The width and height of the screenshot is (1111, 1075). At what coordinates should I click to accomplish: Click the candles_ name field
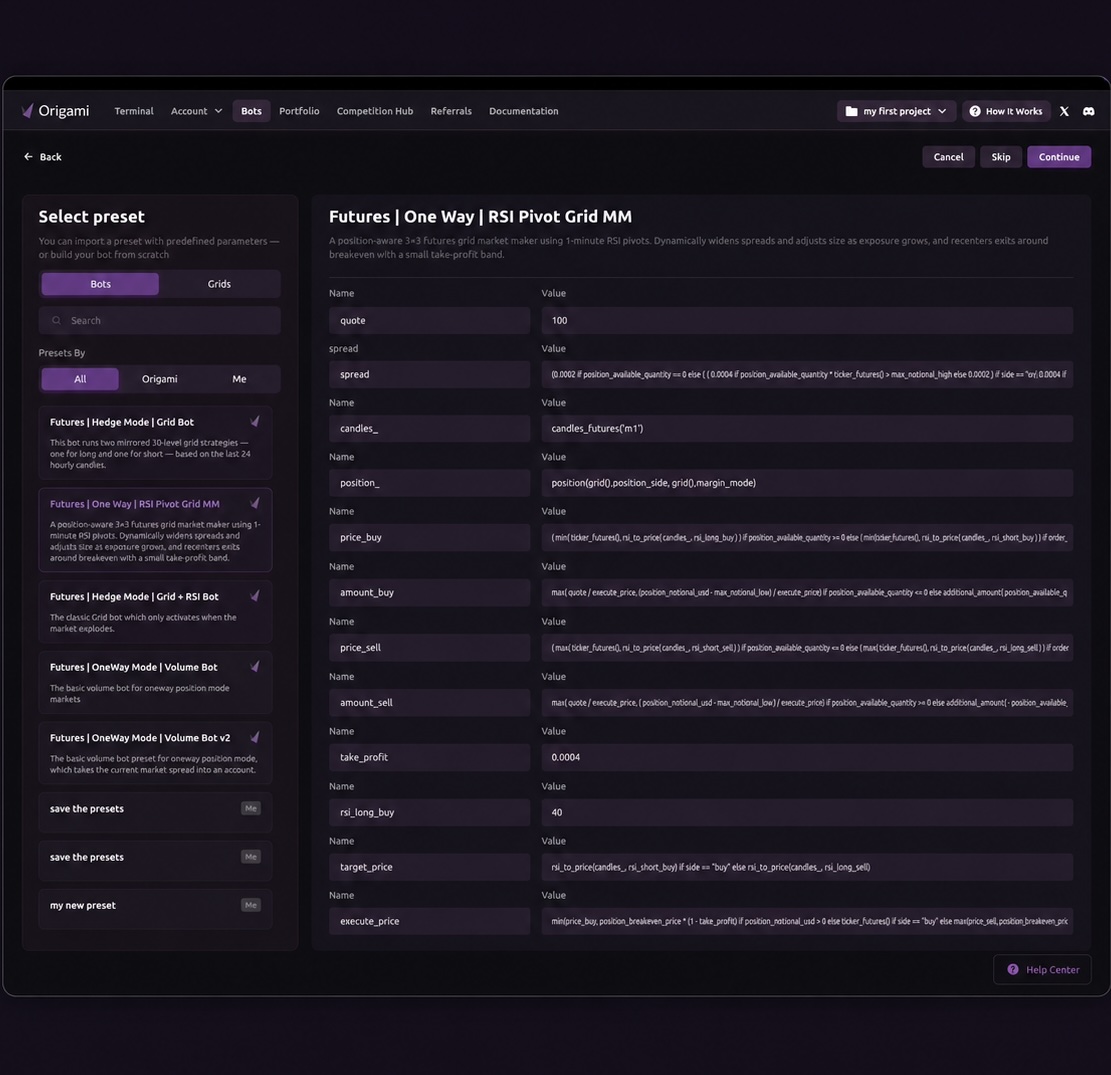pyautogui.click(x=429, y=428)
